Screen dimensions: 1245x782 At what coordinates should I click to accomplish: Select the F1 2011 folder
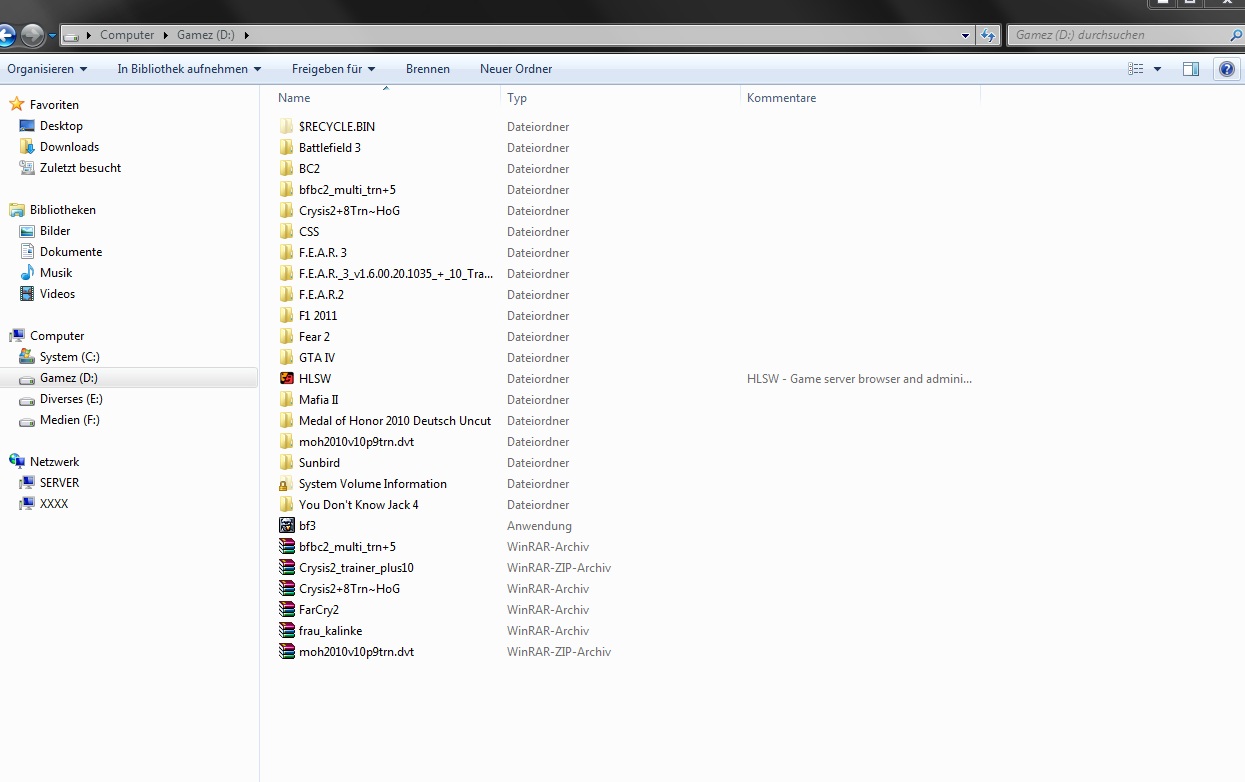pos(318,316)
